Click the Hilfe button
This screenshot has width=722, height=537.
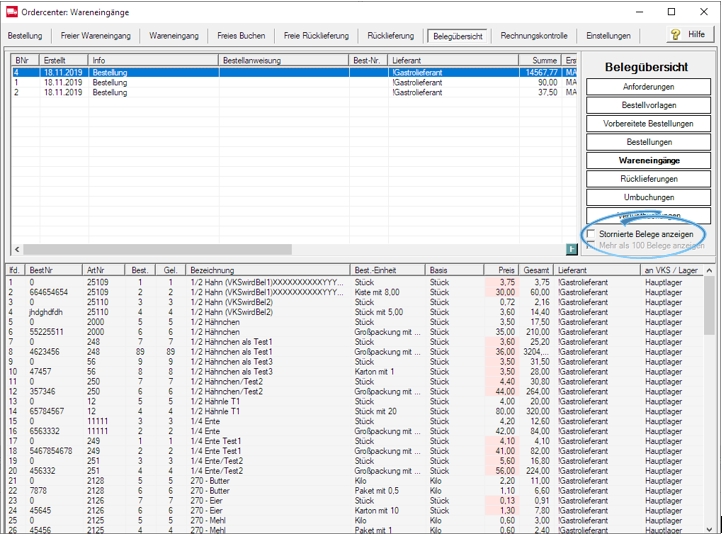coord(690,35)
